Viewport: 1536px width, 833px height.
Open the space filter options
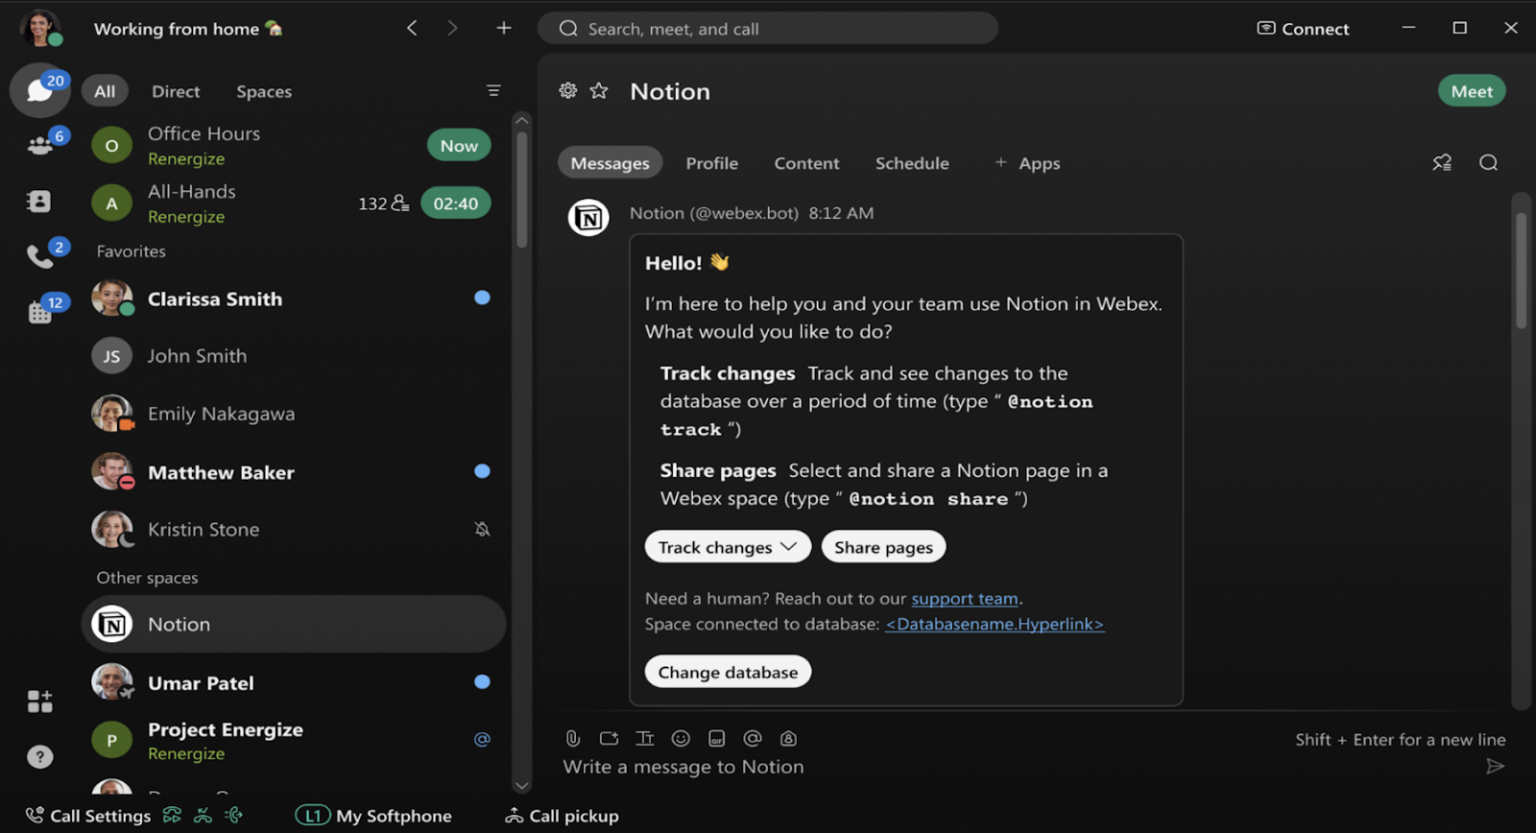tap(494, 90)
